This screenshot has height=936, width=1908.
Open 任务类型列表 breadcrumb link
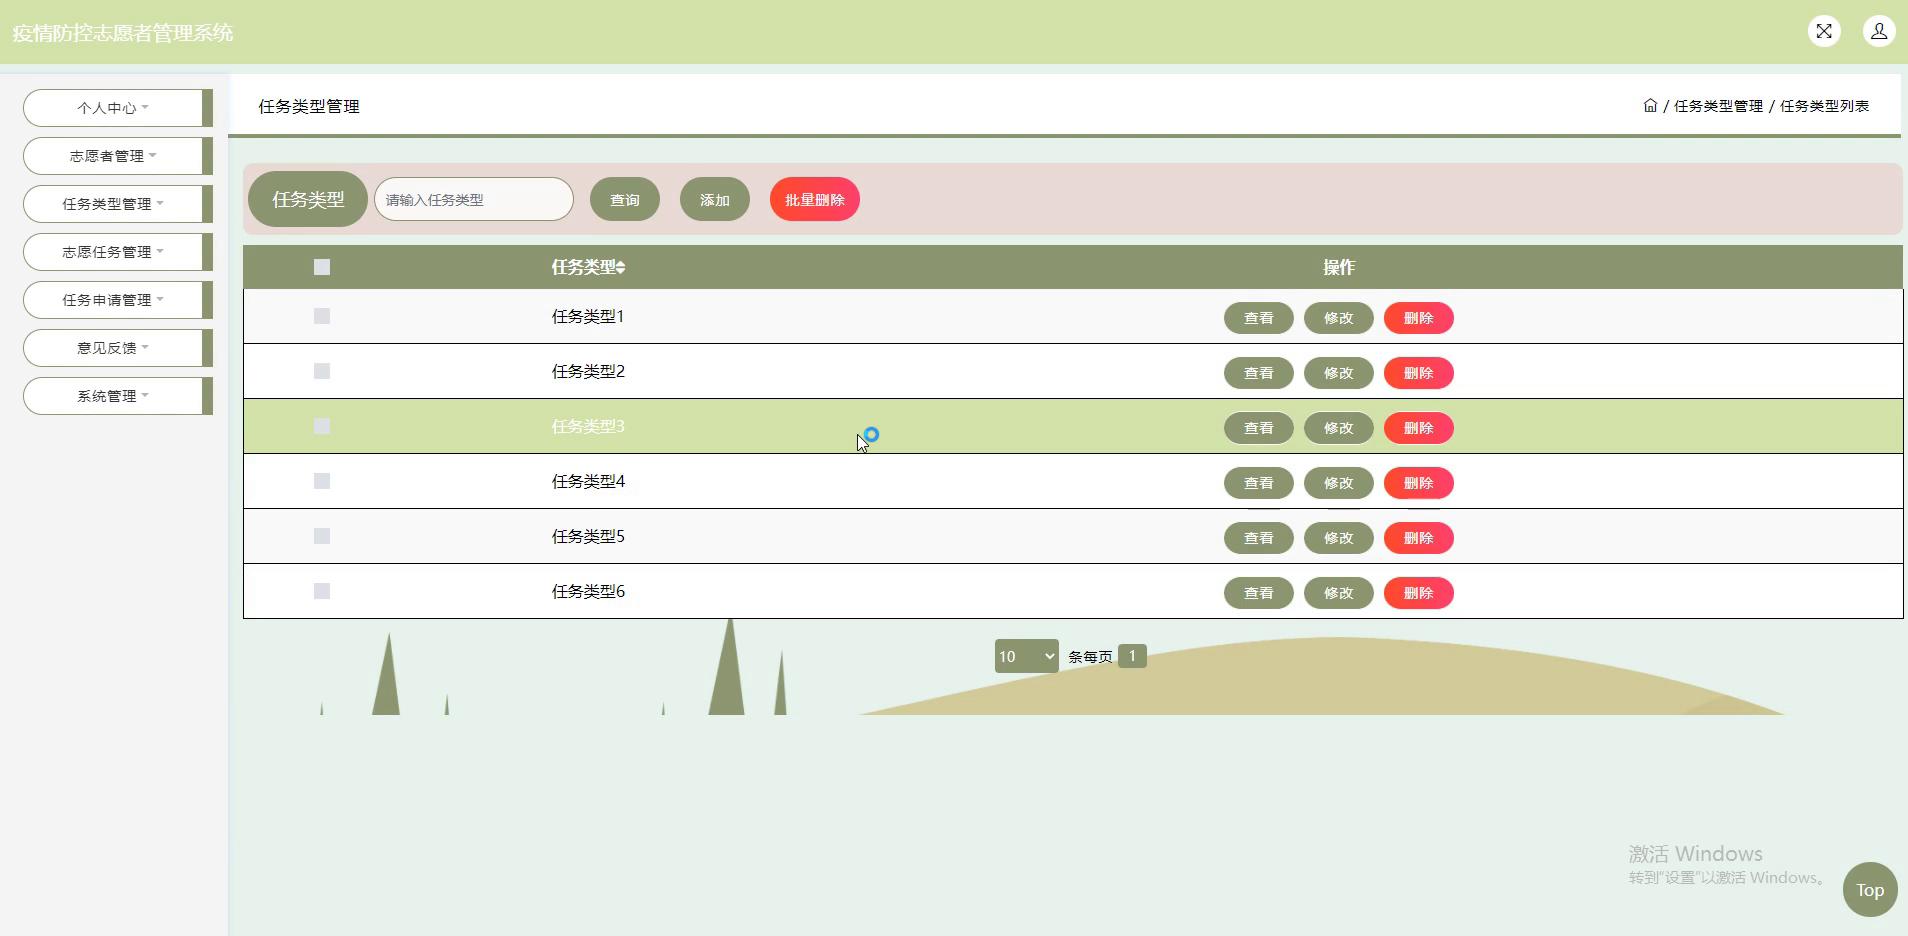[1825, 106]
